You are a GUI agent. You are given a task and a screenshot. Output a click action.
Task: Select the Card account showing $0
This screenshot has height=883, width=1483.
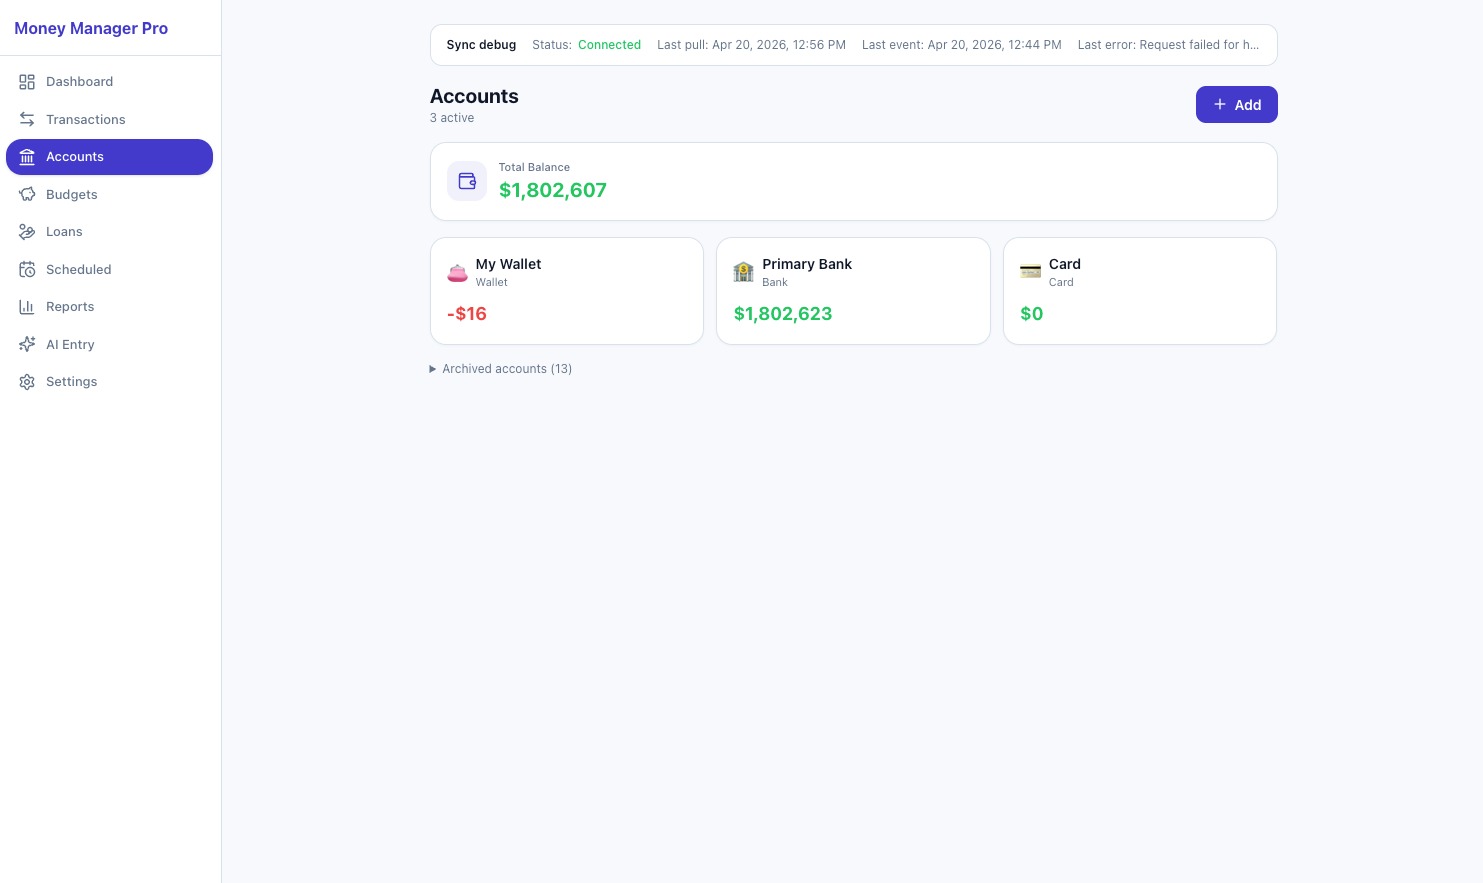1140,291
